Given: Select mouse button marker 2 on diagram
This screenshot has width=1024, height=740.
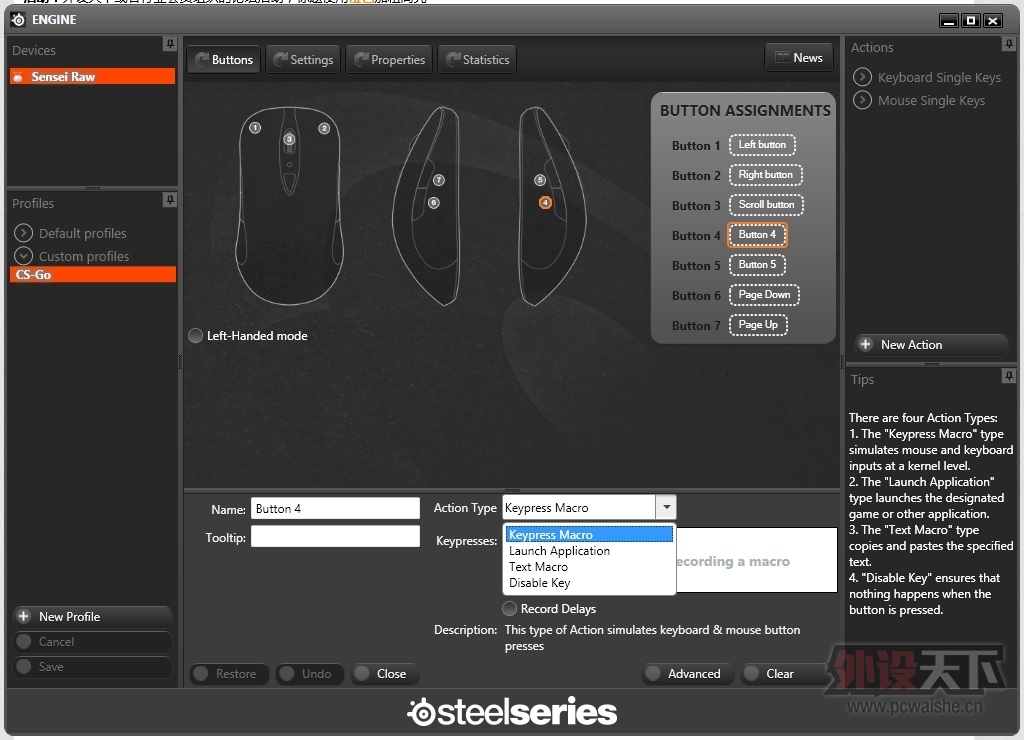Looking at the screenshot, I should (x=324, y=128).
